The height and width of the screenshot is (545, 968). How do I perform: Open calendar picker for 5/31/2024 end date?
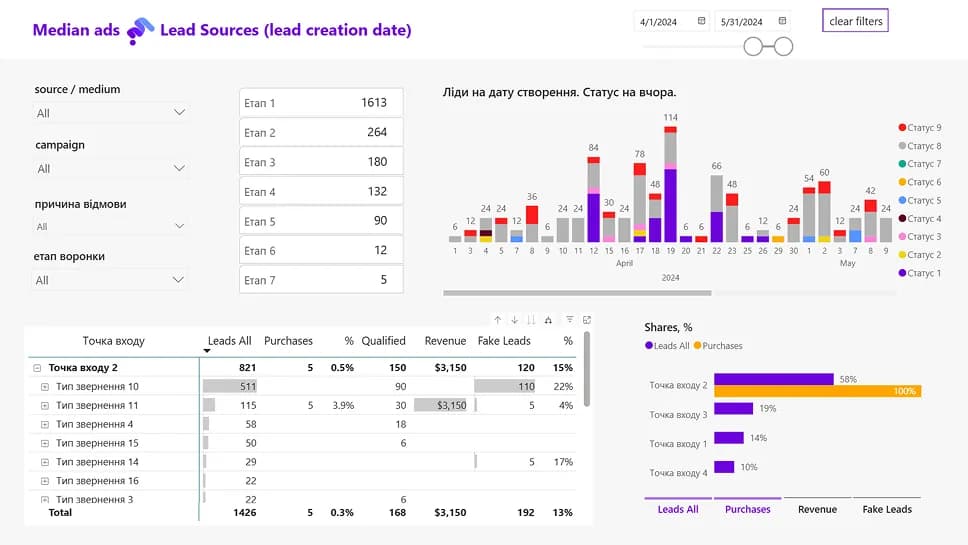click(x=782, y=21)
